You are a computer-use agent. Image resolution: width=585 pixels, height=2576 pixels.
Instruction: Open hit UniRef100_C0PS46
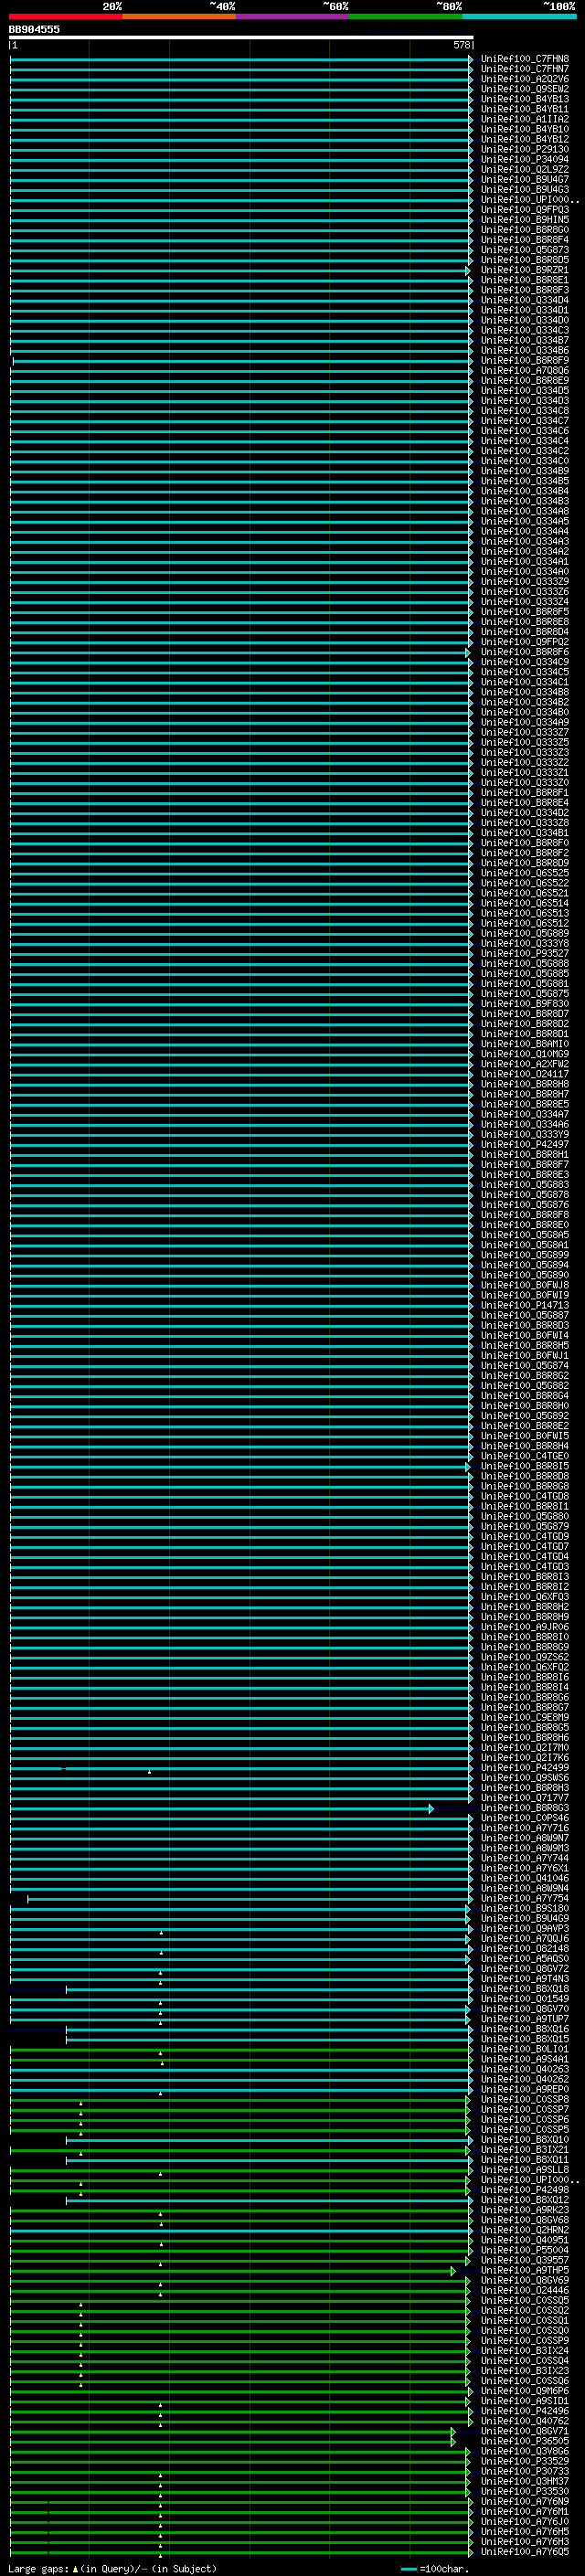point(525,1818)
